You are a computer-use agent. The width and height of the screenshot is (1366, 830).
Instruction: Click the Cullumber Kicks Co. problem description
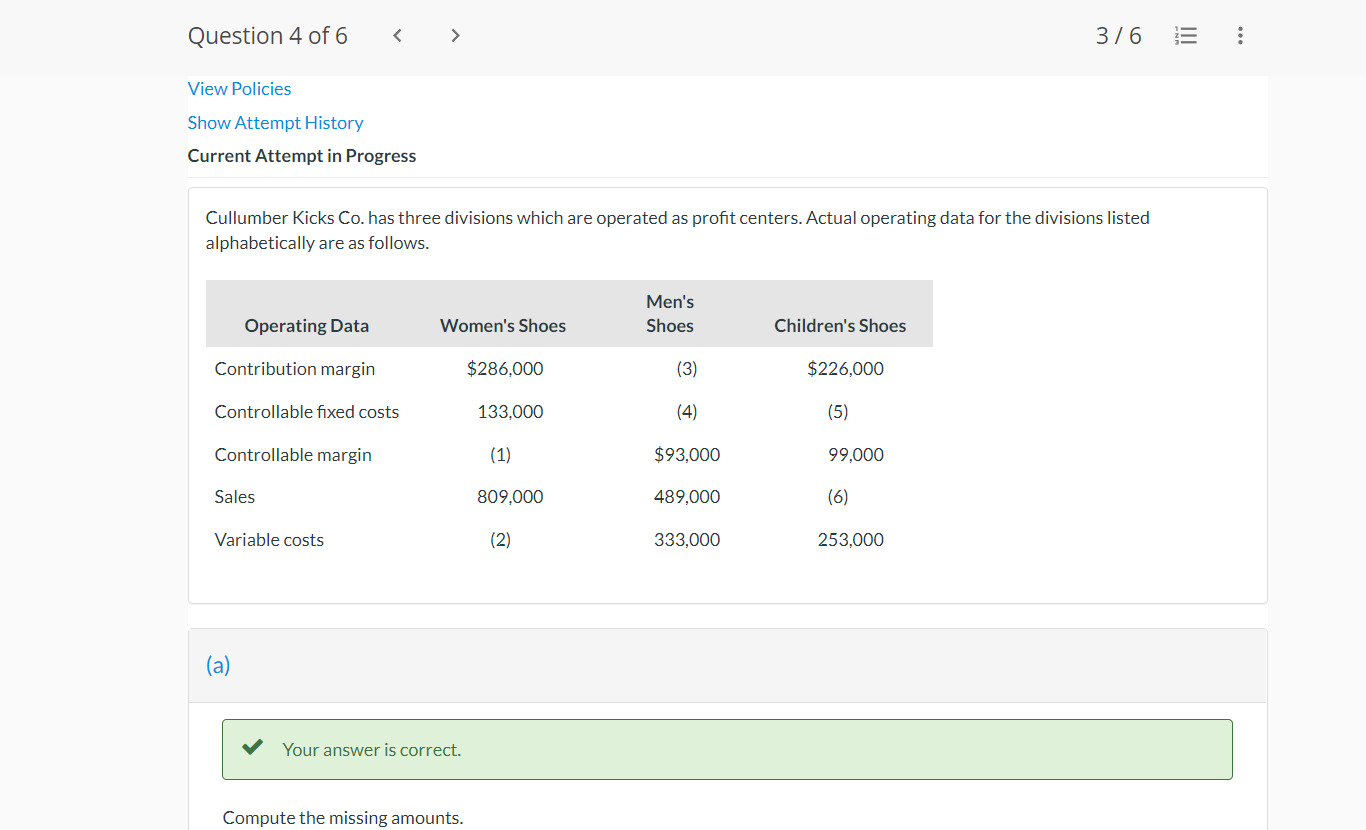[x=678, y=230]
